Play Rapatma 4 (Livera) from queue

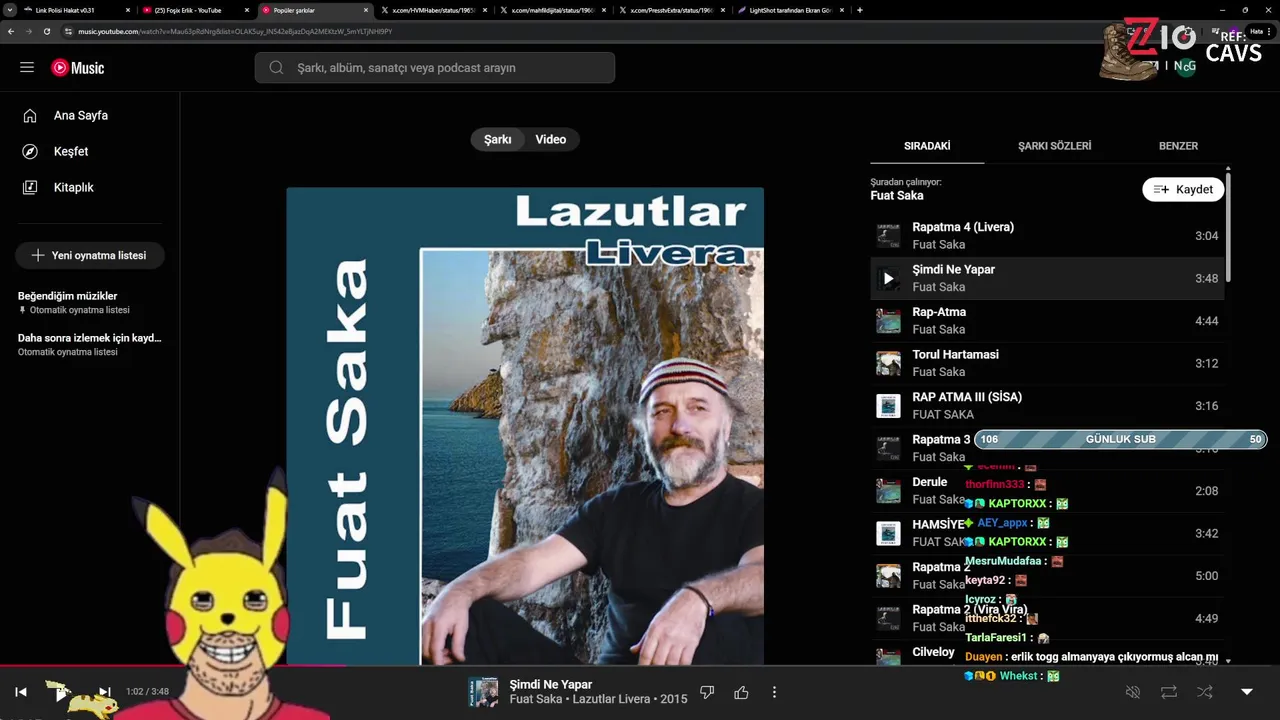click(x=1047, y=236)
